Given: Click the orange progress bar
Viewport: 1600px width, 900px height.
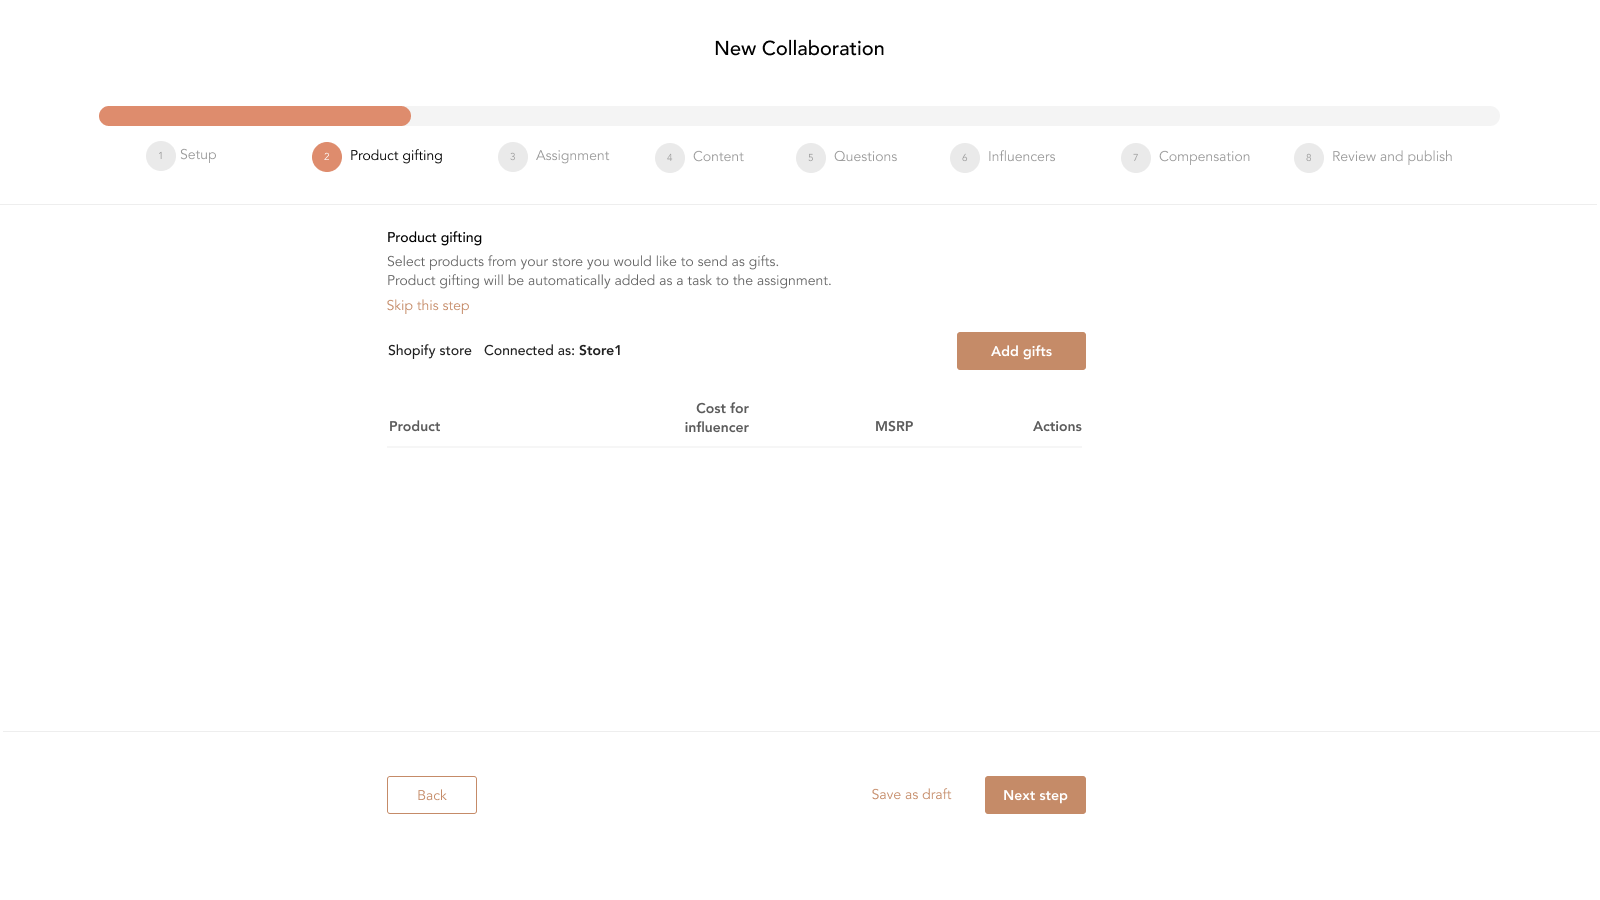Looking at the screenshot, I should pyautogui.click(x=254, y=116).
